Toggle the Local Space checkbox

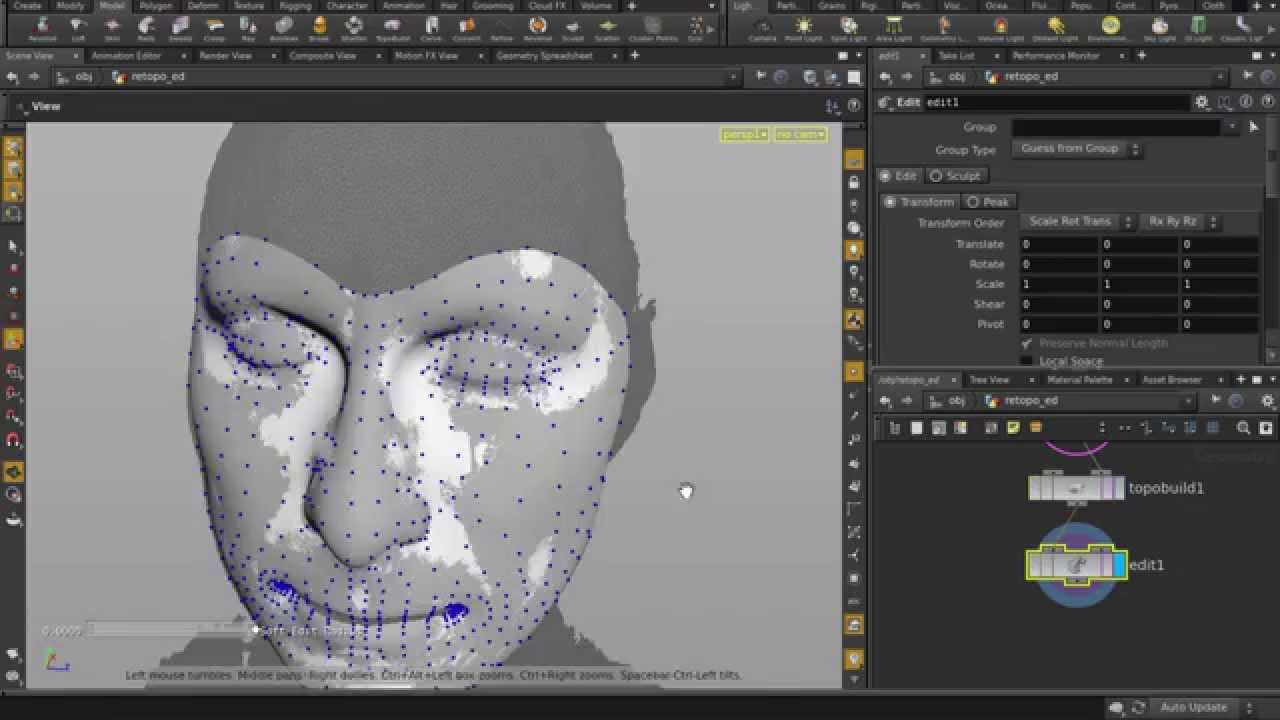tap(1026, 361)
